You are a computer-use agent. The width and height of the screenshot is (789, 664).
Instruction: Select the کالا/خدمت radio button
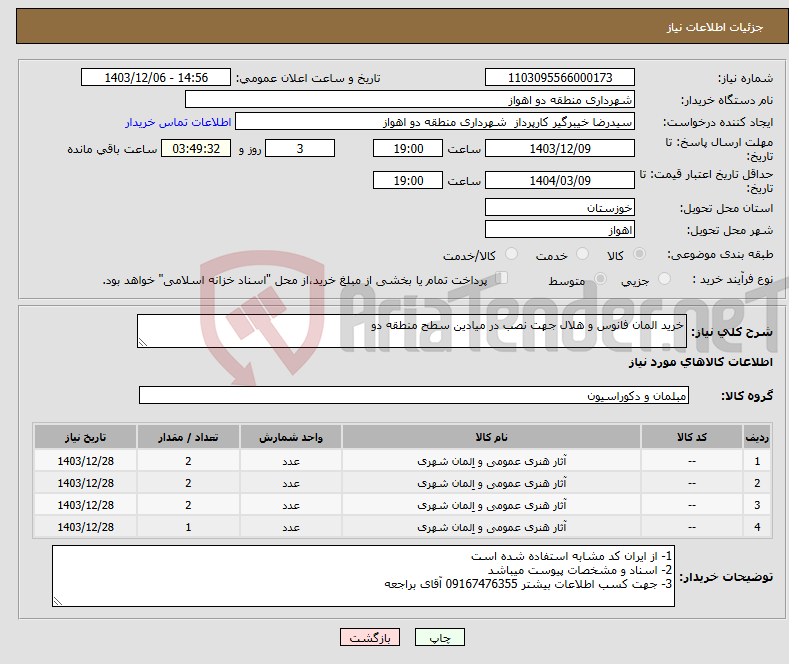pyautogui.click(x=511, y=254)
